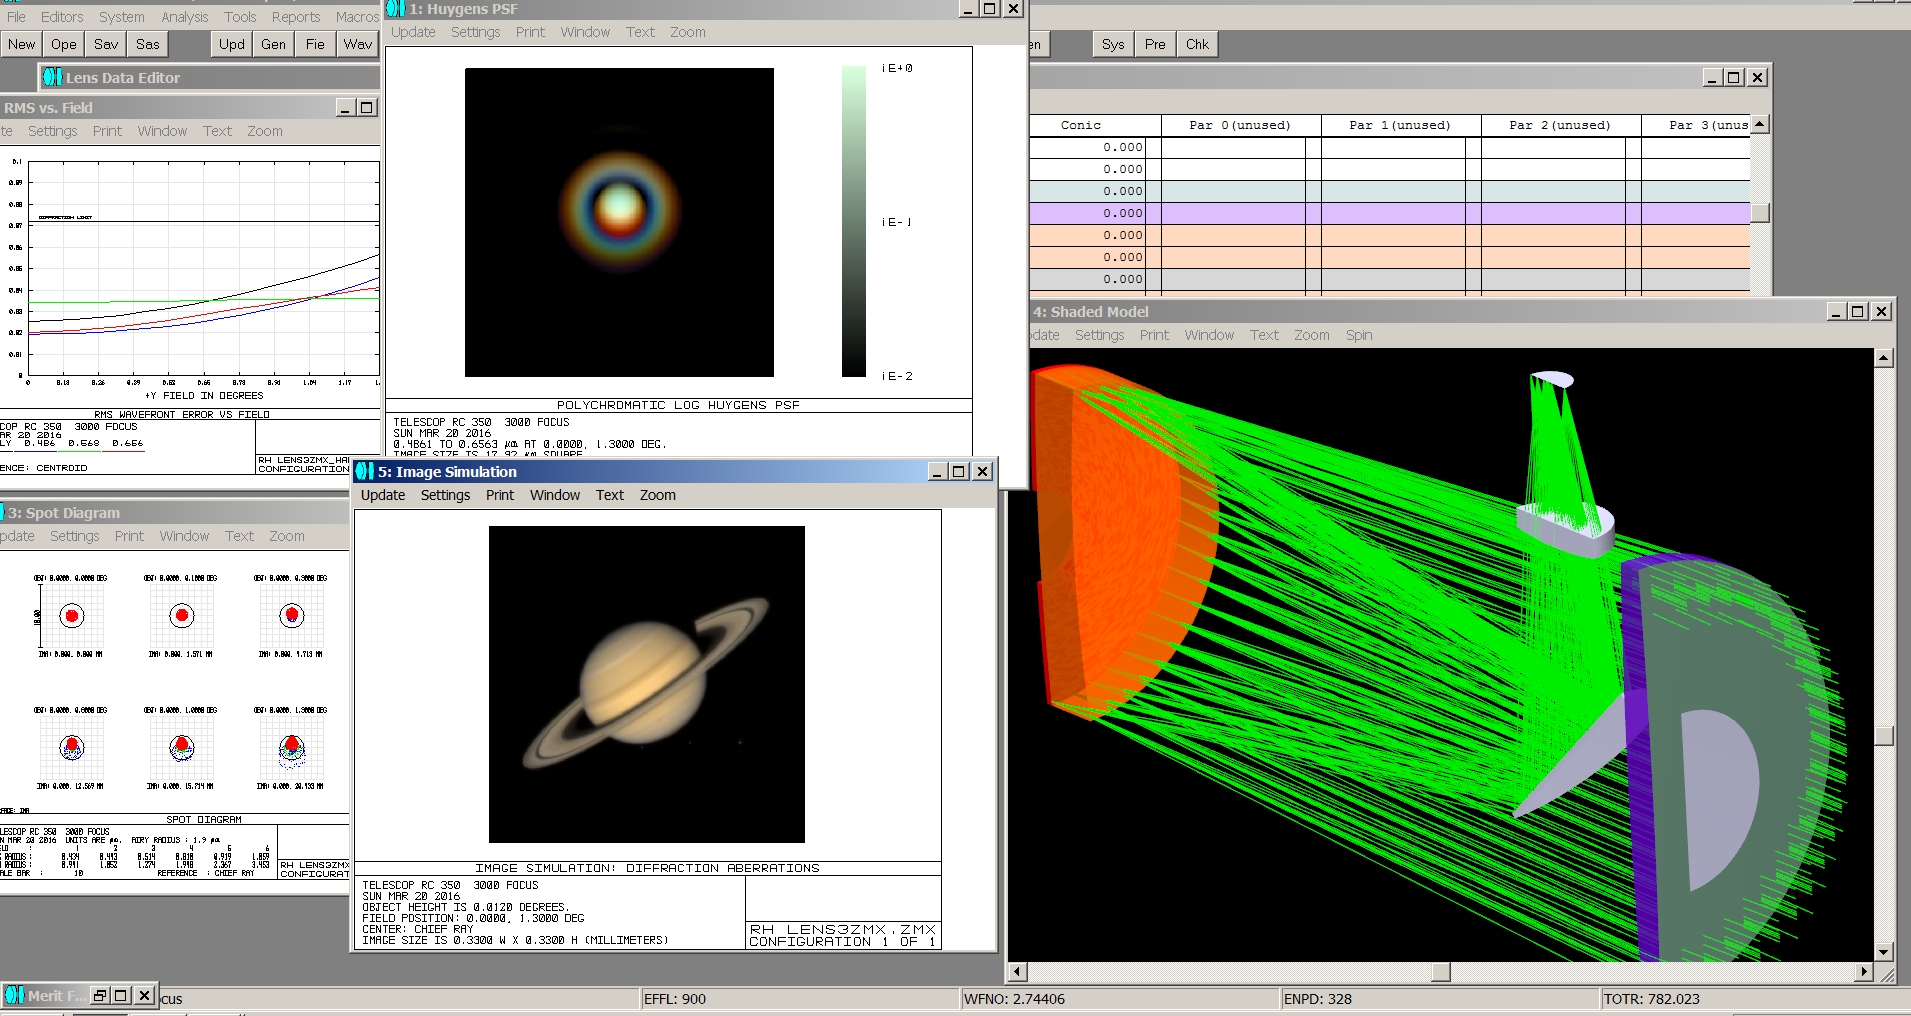Click the Conic column header
The image size is (1911, 1016).
[1081, 125]
